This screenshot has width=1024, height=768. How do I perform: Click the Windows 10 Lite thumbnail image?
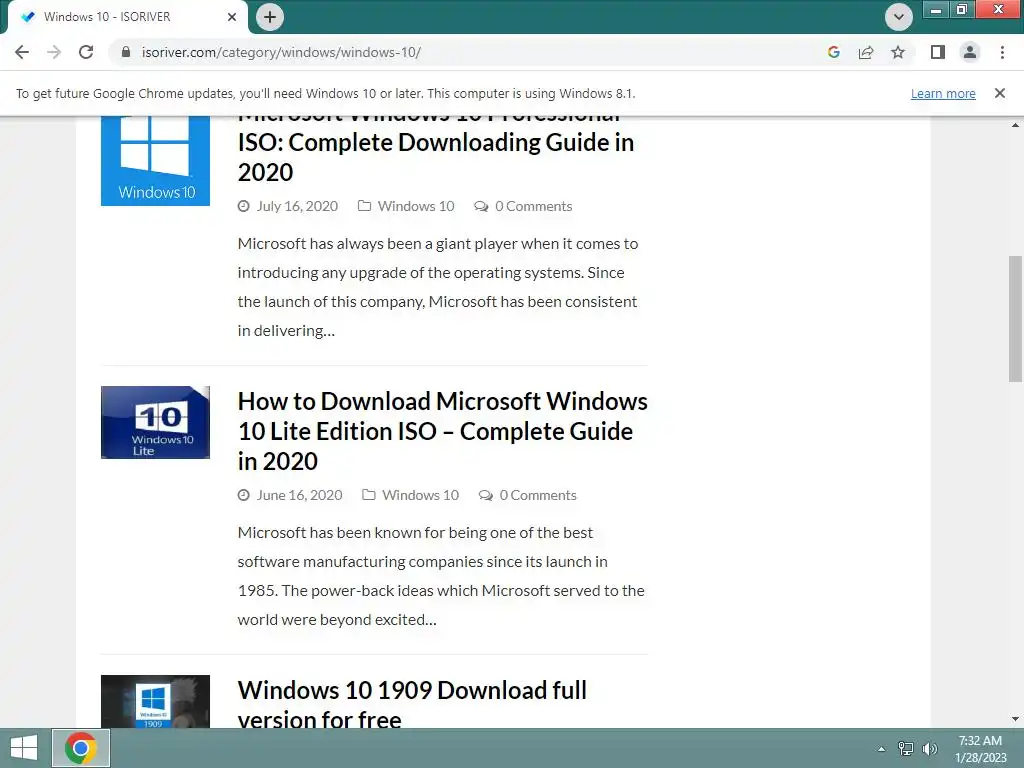(x=155, y=423)
